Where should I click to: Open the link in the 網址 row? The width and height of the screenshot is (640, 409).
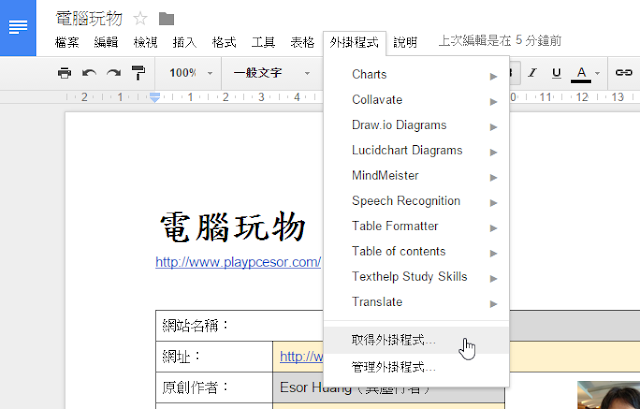pyautogui.click(x=301, y=357)
